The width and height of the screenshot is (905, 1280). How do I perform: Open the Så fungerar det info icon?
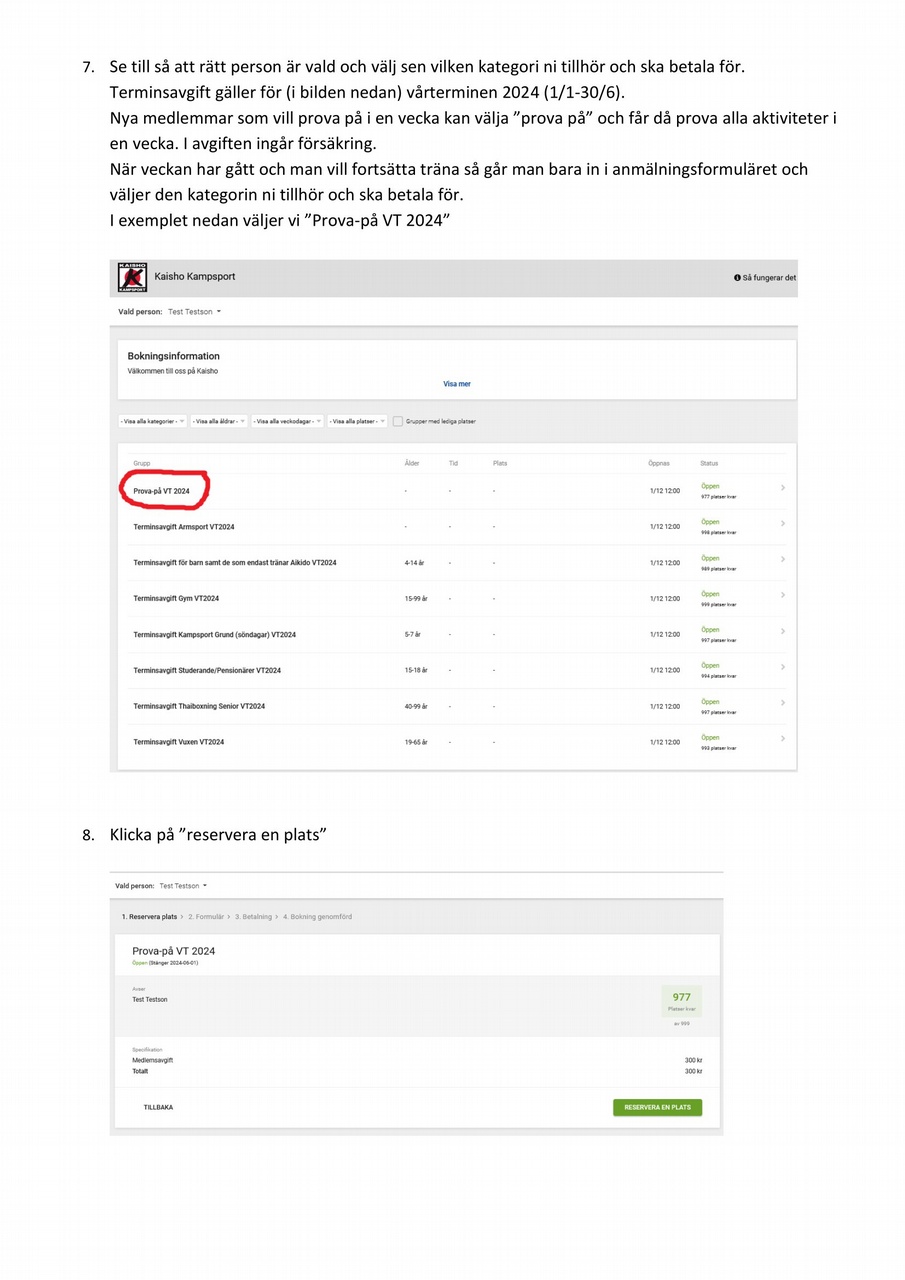tap(737, 278)
